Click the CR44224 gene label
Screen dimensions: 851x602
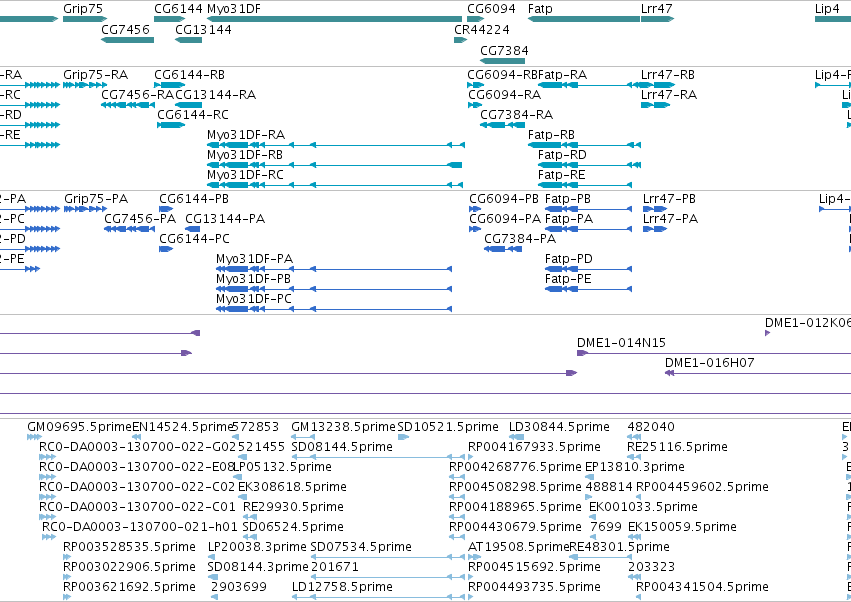(x=482, y=29)
